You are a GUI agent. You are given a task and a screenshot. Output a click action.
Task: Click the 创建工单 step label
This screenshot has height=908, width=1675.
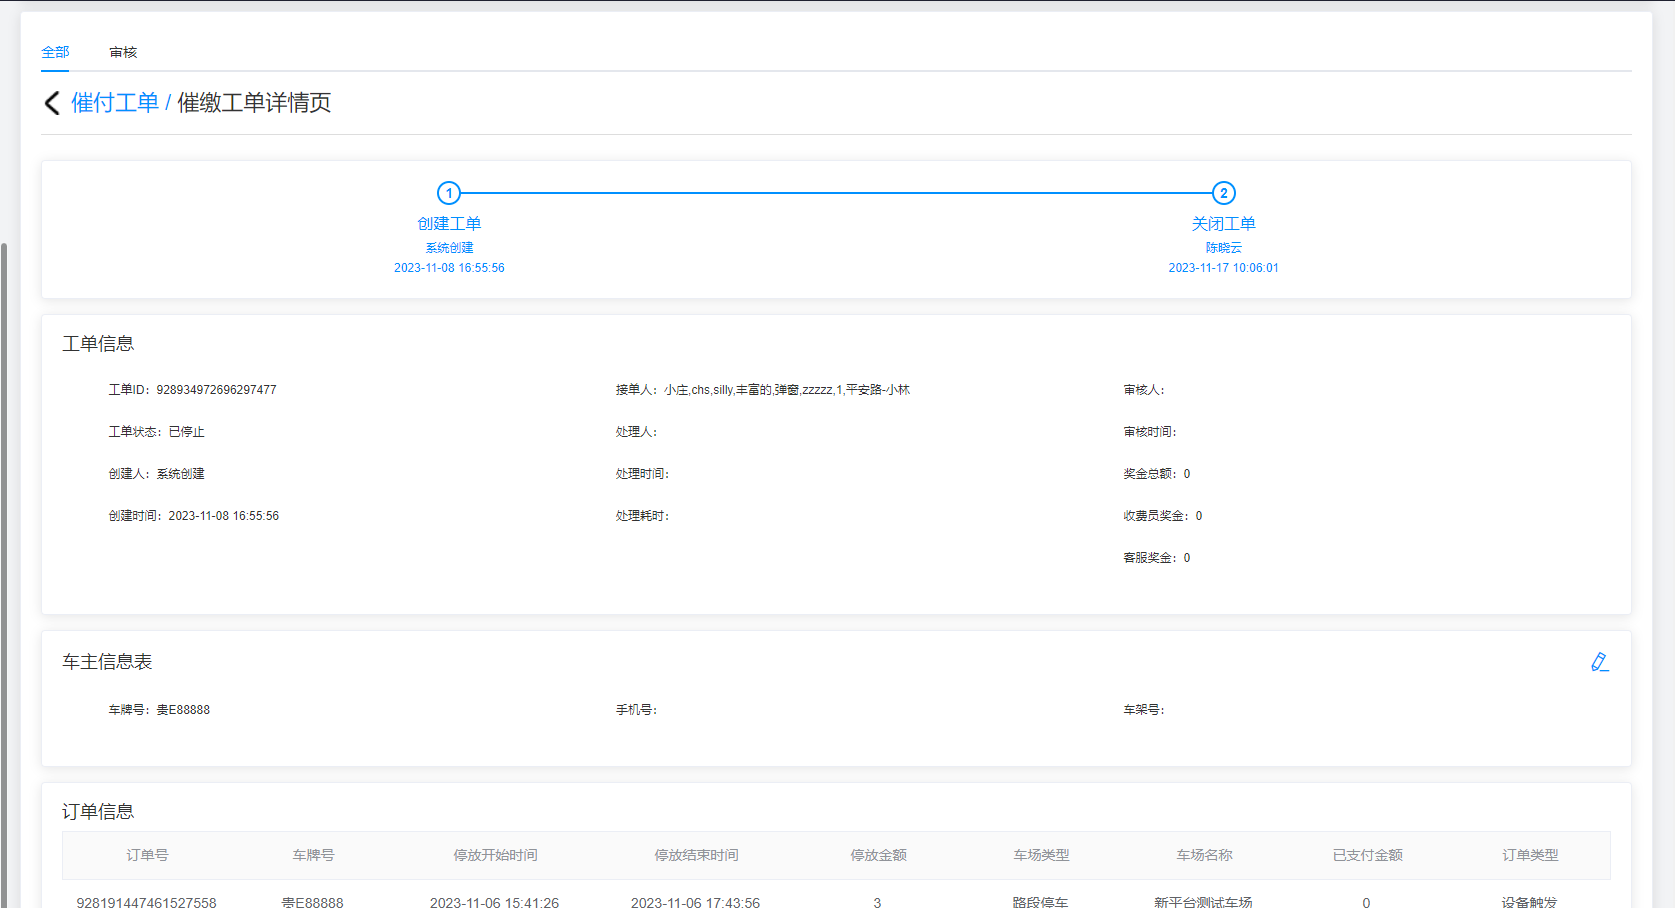449,224
